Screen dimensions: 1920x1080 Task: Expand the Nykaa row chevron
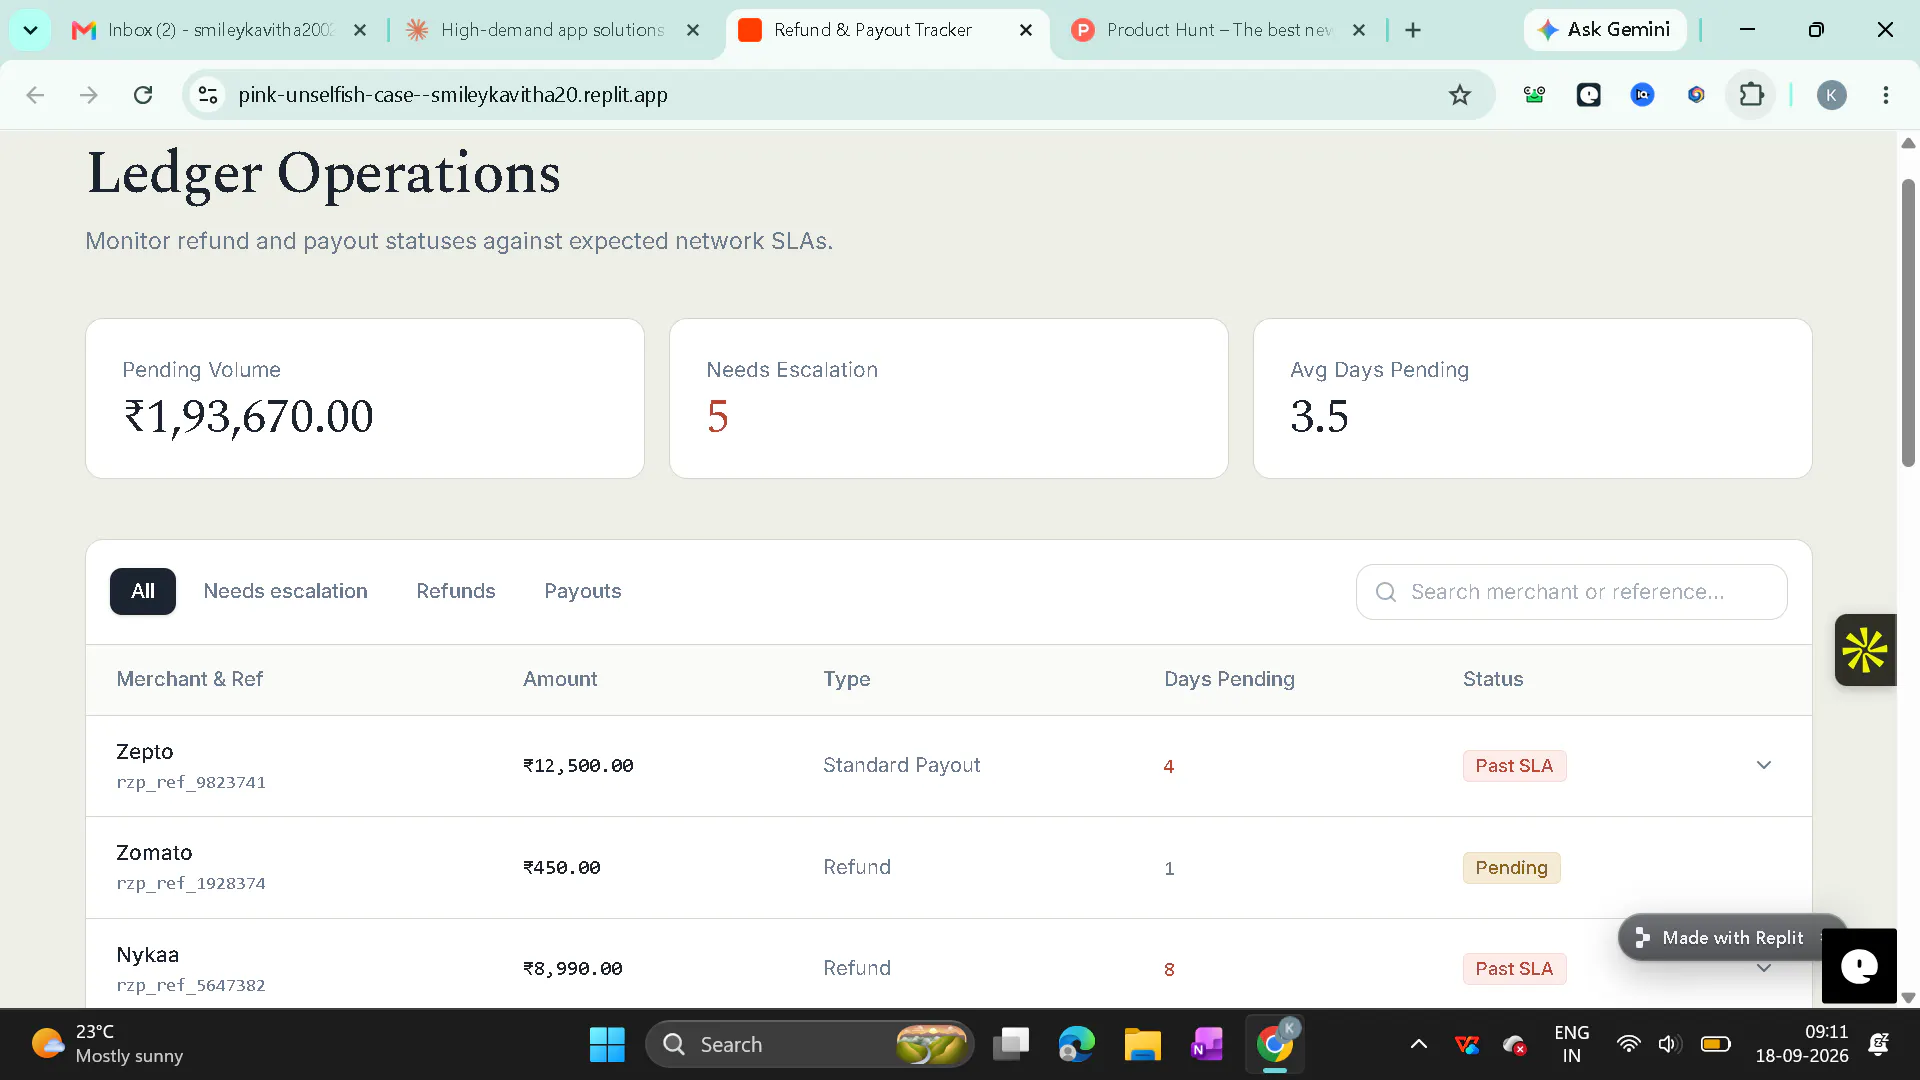[x=1764, y=968]
